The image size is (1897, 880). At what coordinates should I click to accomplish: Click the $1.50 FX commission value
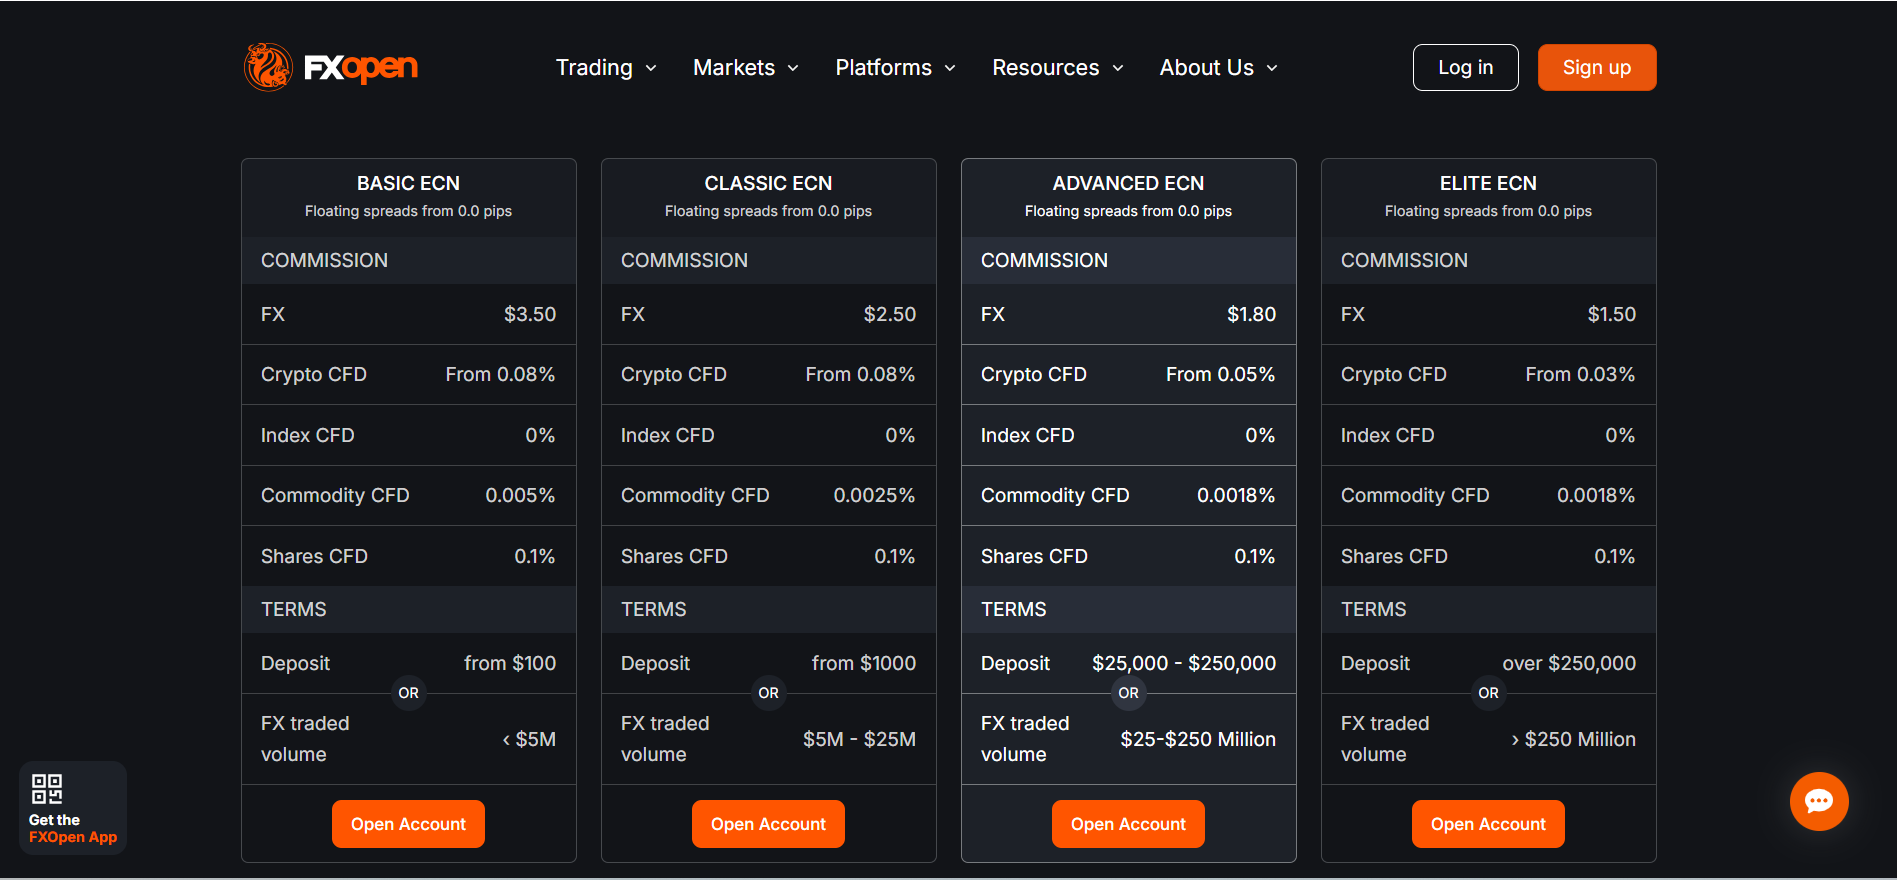1611,314
